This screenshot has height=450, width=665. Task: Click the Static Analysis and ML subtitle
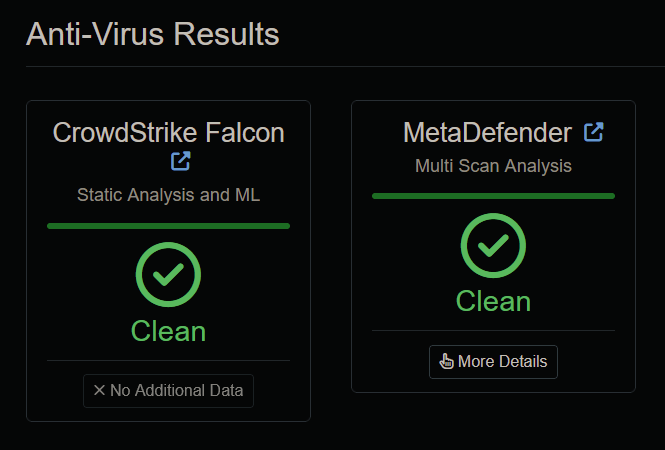click(168, 195)
